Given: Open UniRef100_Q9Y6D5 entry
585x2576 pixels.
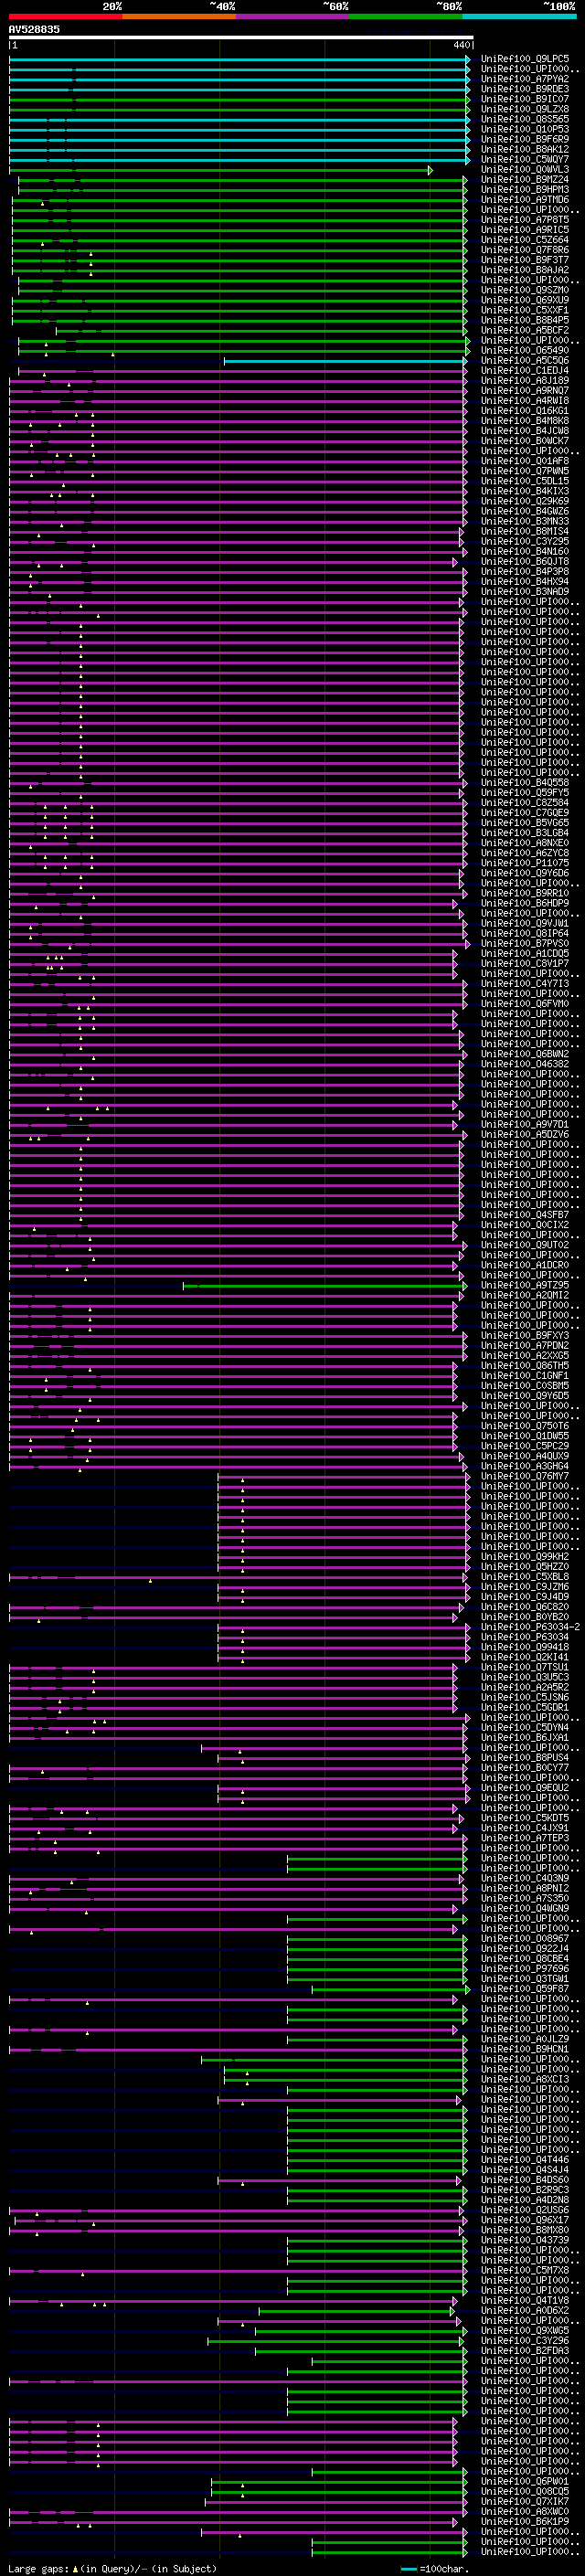Looking at the screenshot, I should click(x=525, y=1396).
